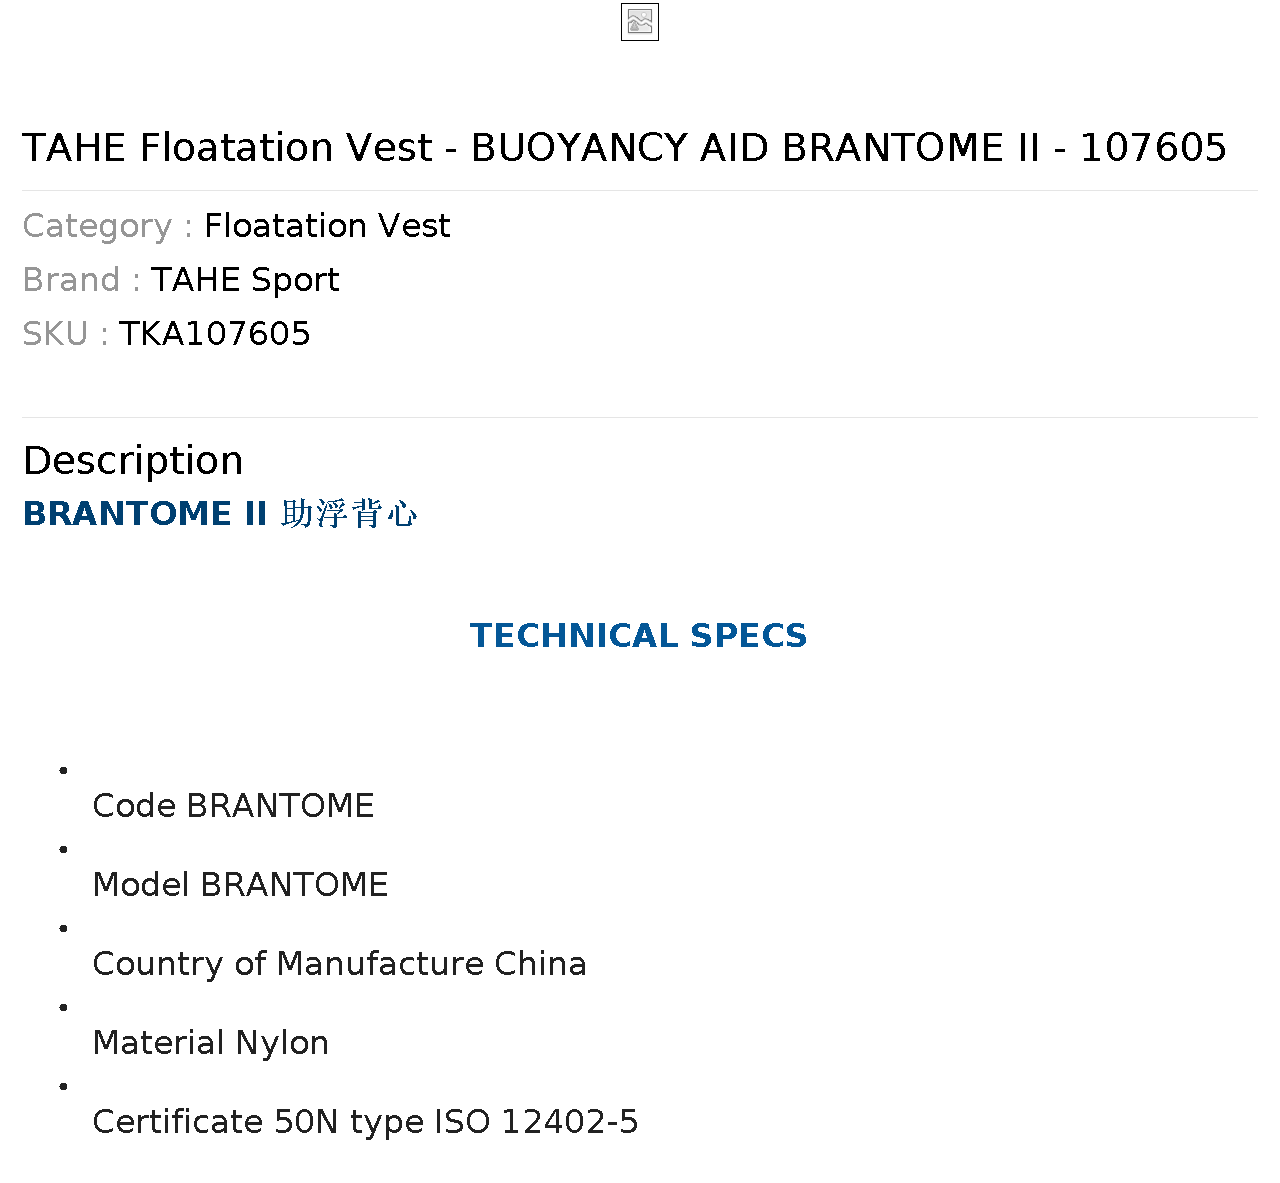Viewport: 1280px width, 1183px height.
Task: Click the Description heading
Action: click(x=133, y=461)
